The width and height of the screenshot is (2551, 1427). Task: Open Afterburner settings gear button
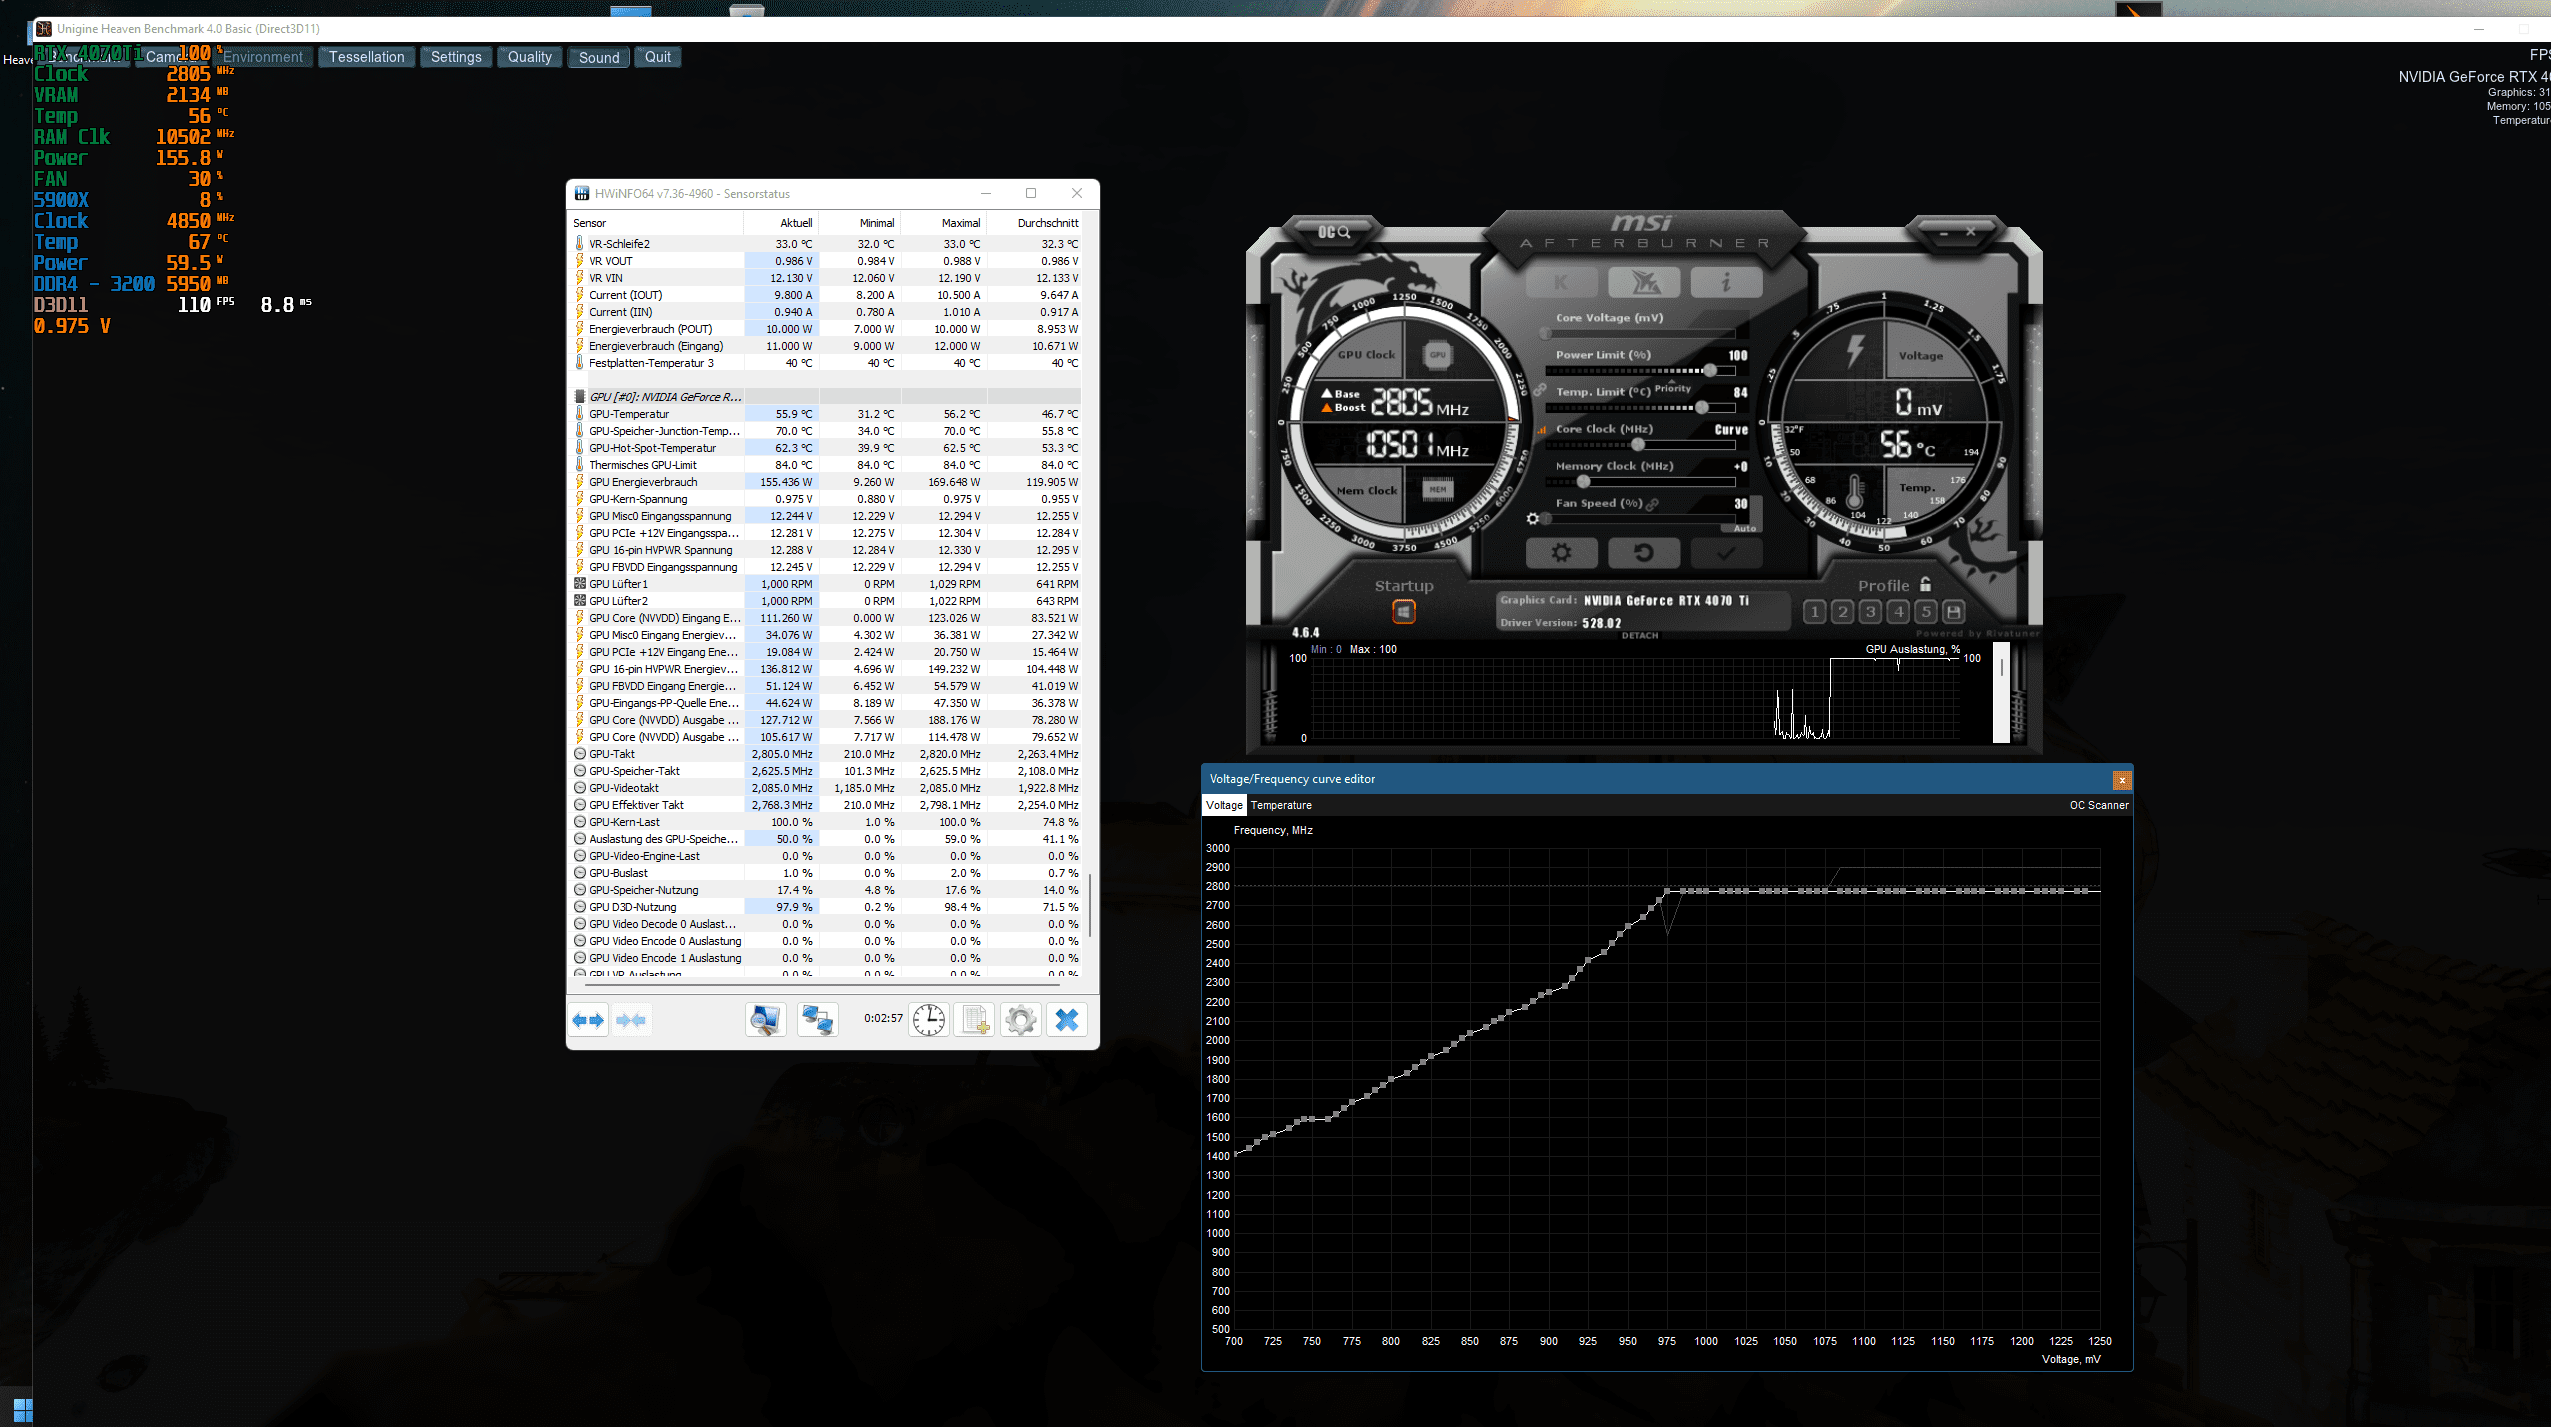pyautogui.click(x=1561, y=552)
